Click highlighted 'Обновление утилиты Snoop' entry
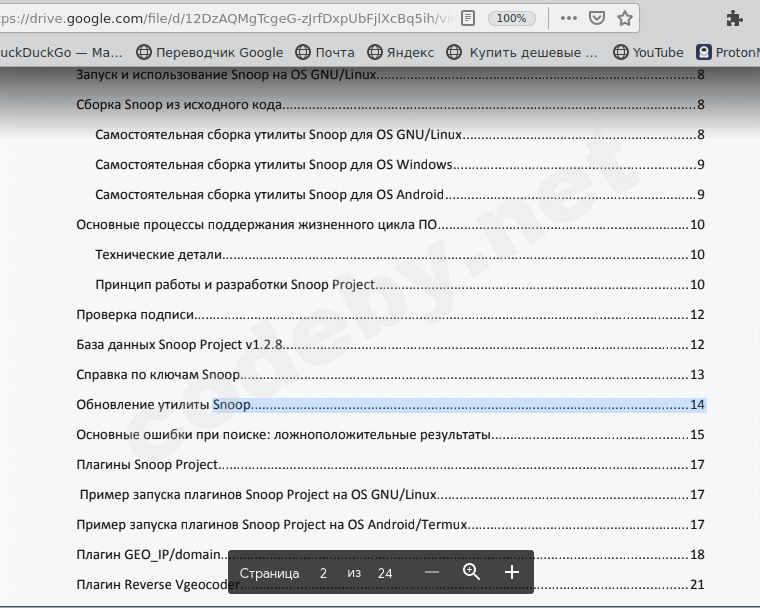Image resolution: width=760 pixels, height=608 pixels. 390,405
